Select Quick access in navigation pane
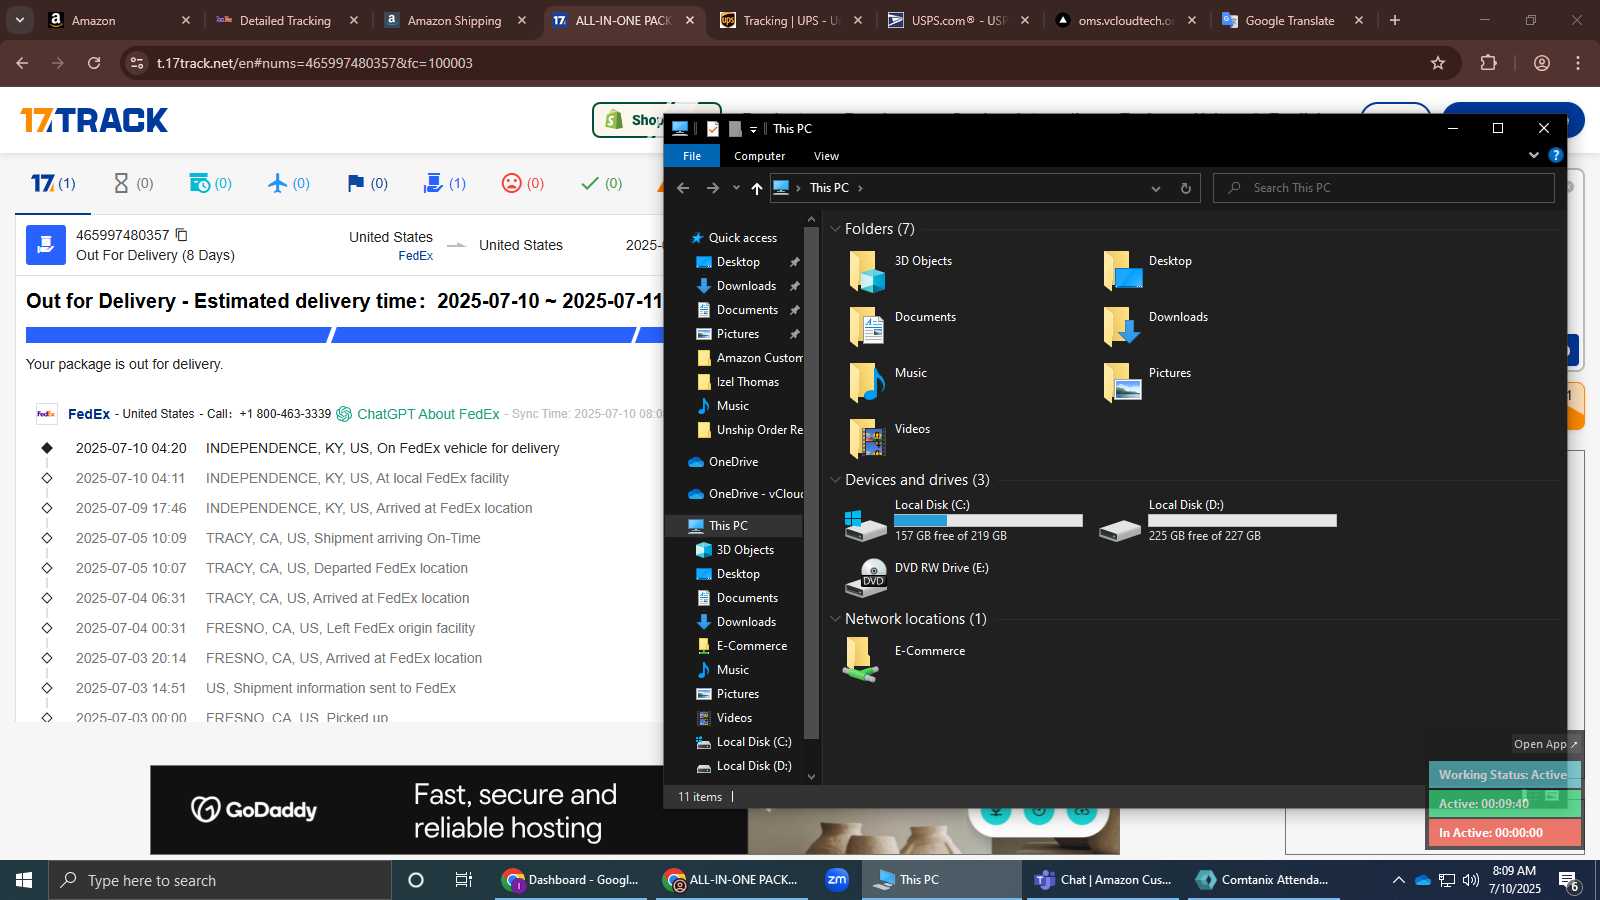 pos(742,238)
